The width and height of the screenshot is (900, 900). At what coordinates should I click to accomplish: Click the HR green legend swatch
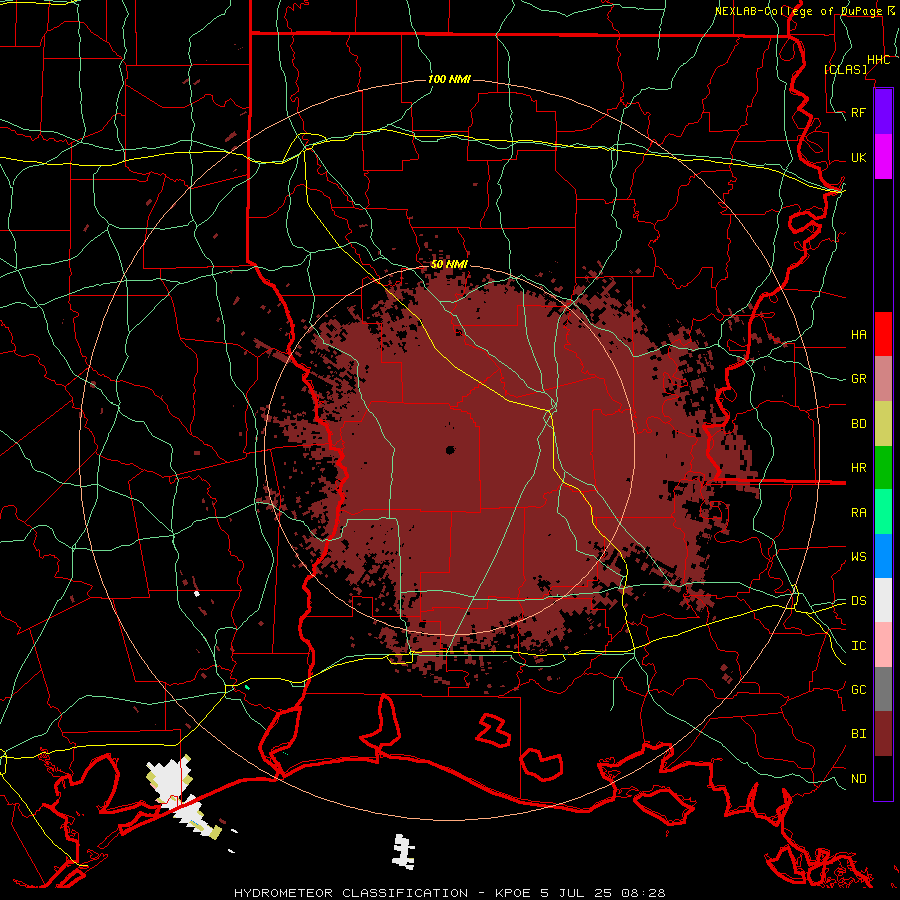click(883, 468)
